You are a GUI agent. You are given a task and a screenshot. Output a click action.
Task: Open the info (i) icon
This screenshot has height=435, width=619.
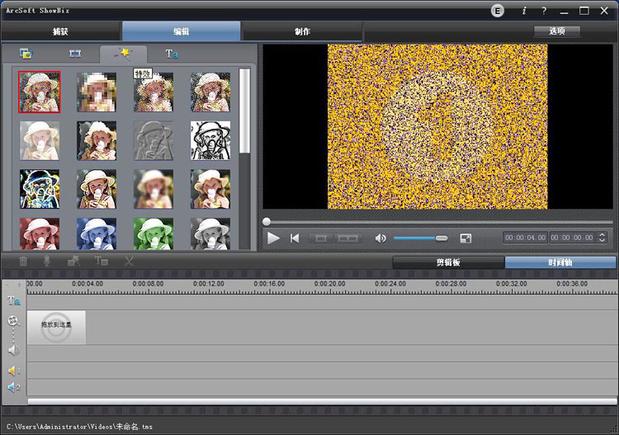tap(524, 11)
